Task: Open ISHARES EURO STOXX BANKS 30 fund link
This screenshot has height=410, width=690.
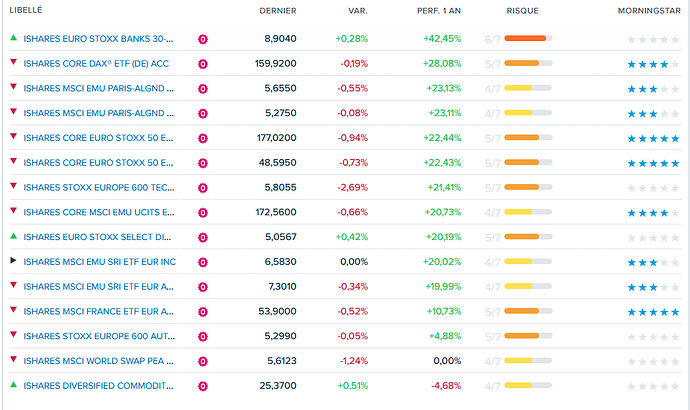Action: [x=98, y=39]
